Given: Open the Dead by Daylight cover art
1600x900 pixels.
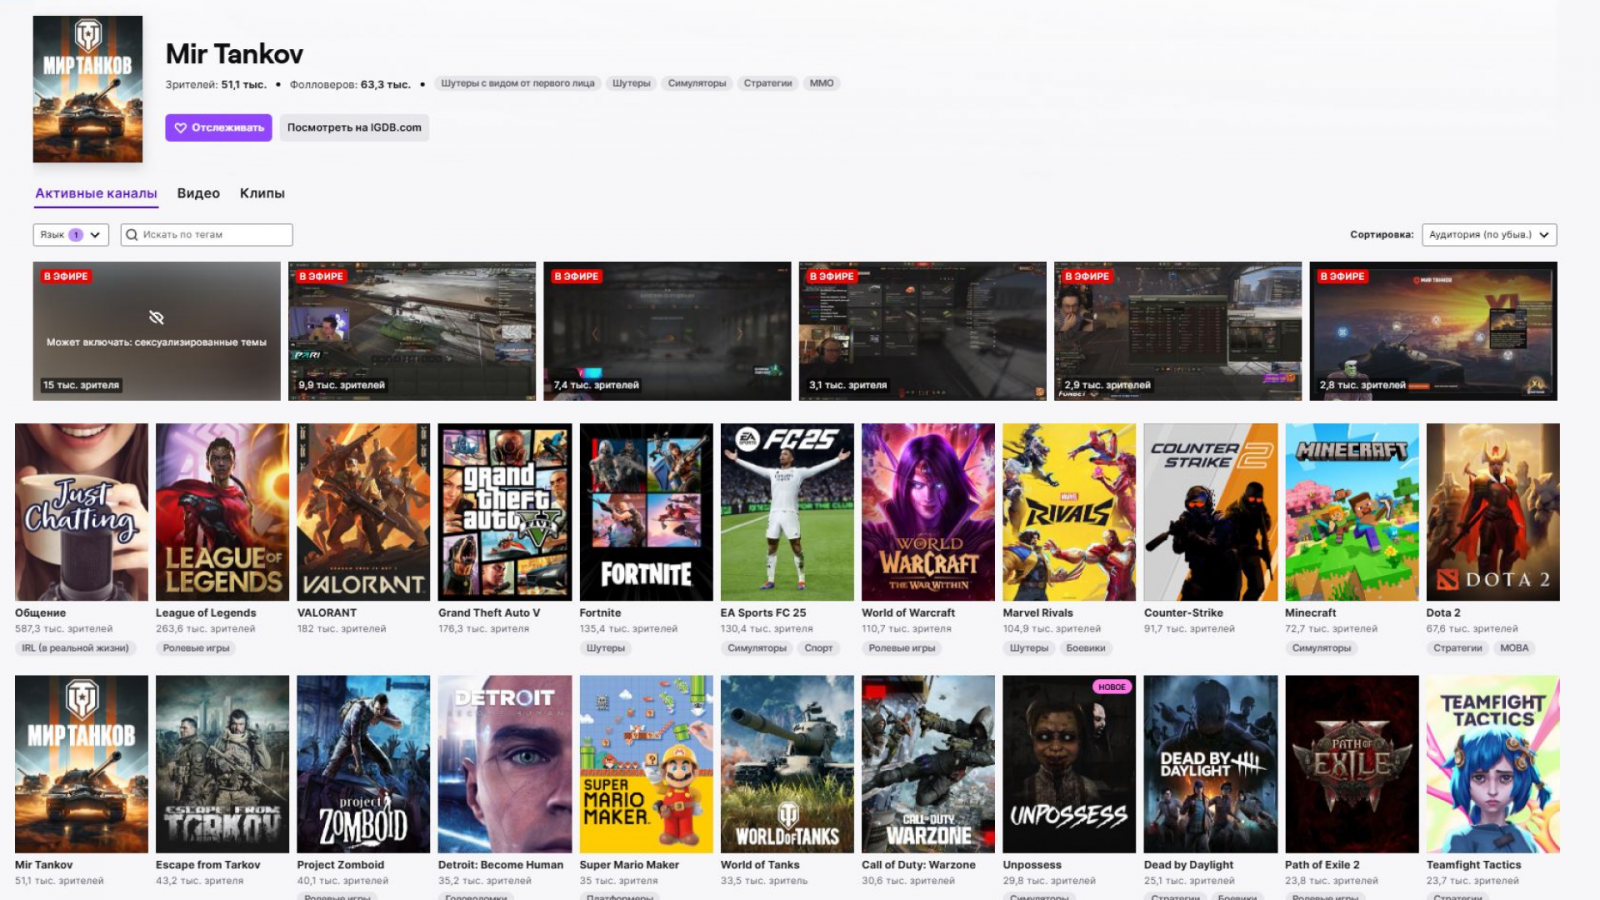Looking at the screenshot, I should (x=1211, y=764).
